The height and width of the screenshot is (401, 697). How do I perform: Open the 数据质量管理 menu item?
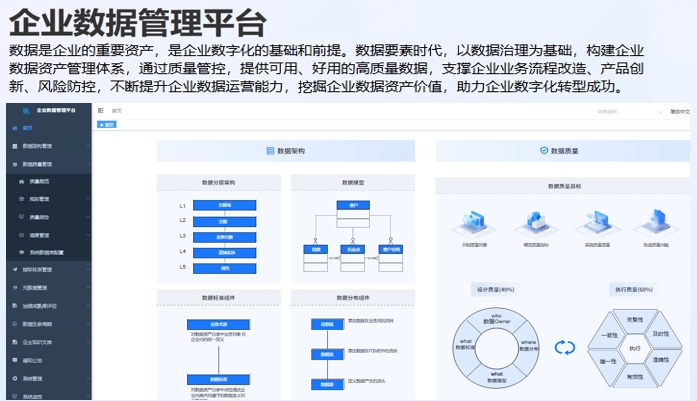click(49, 164)
